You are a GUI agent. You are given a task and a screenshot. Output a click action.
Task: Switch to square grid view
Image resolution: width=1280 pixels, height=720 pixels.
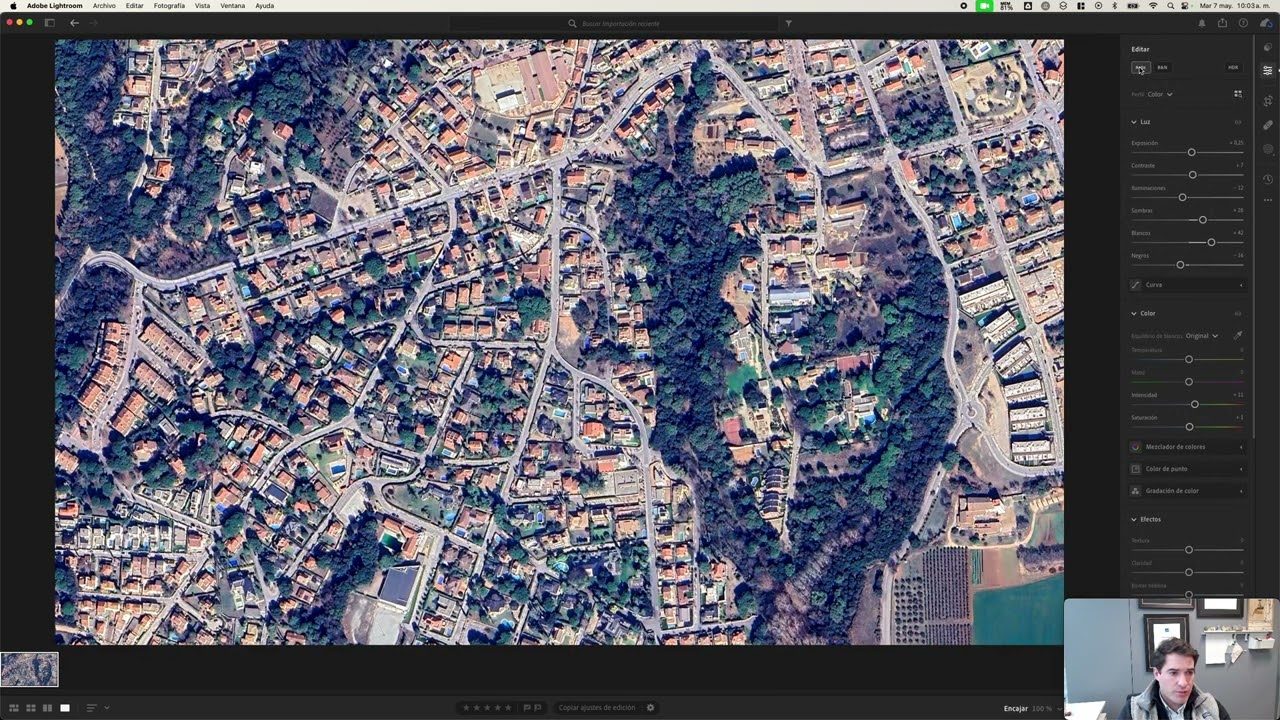(x=31, y=708)
